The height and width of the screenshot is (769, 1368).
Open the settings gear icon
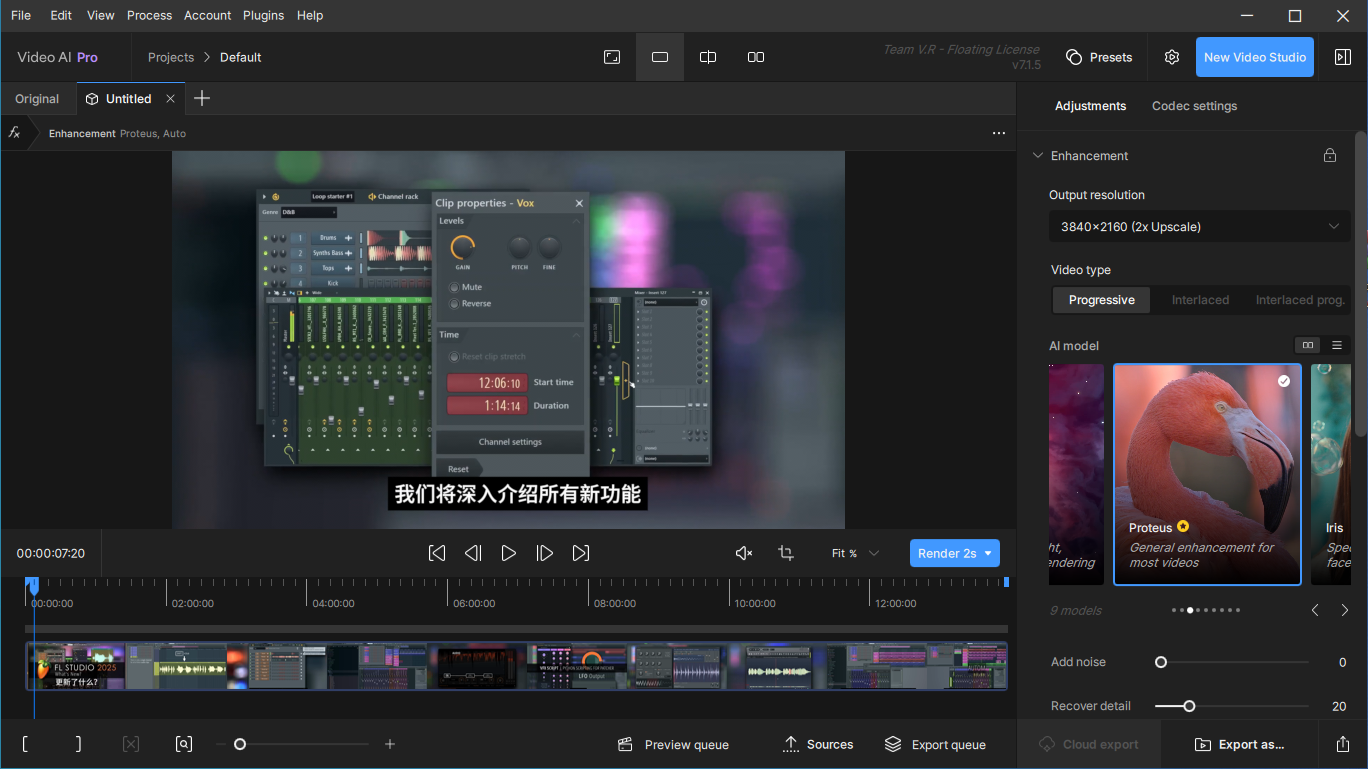click(x=1172, y=57)
